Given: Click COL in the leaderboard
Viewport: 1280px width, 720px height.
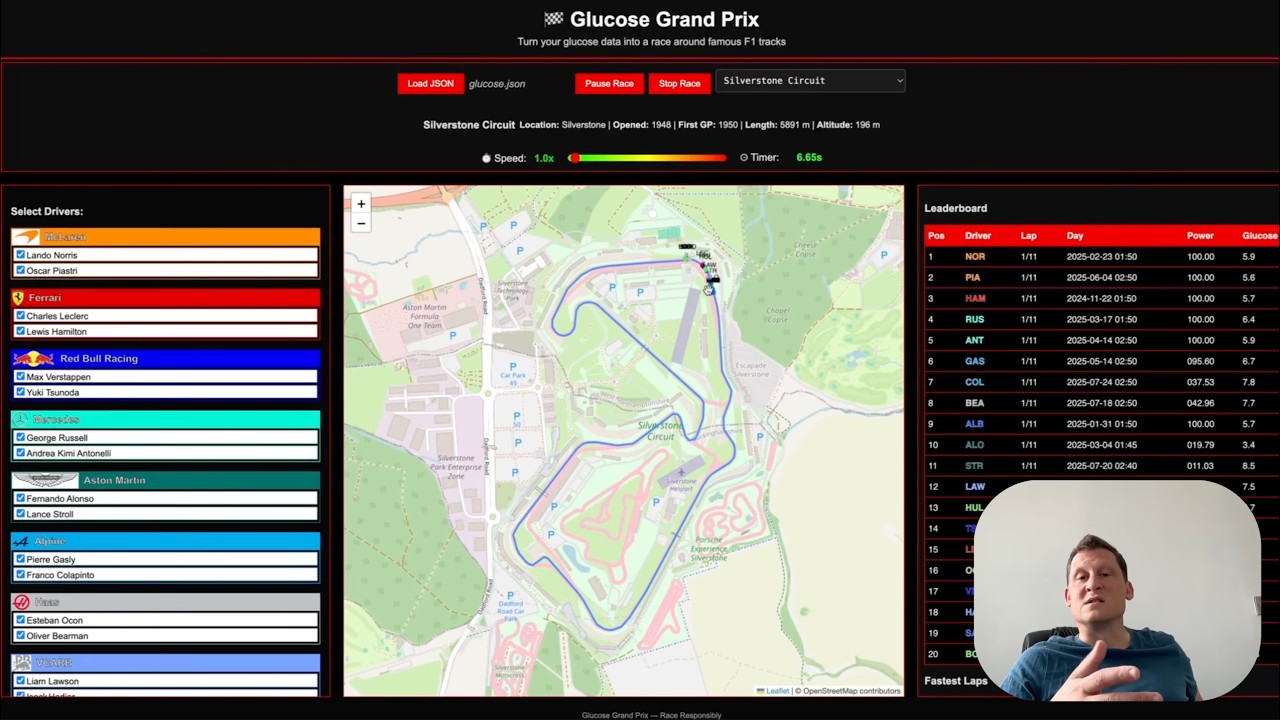Looking at the screenshot, I should (x=974, y=382).
